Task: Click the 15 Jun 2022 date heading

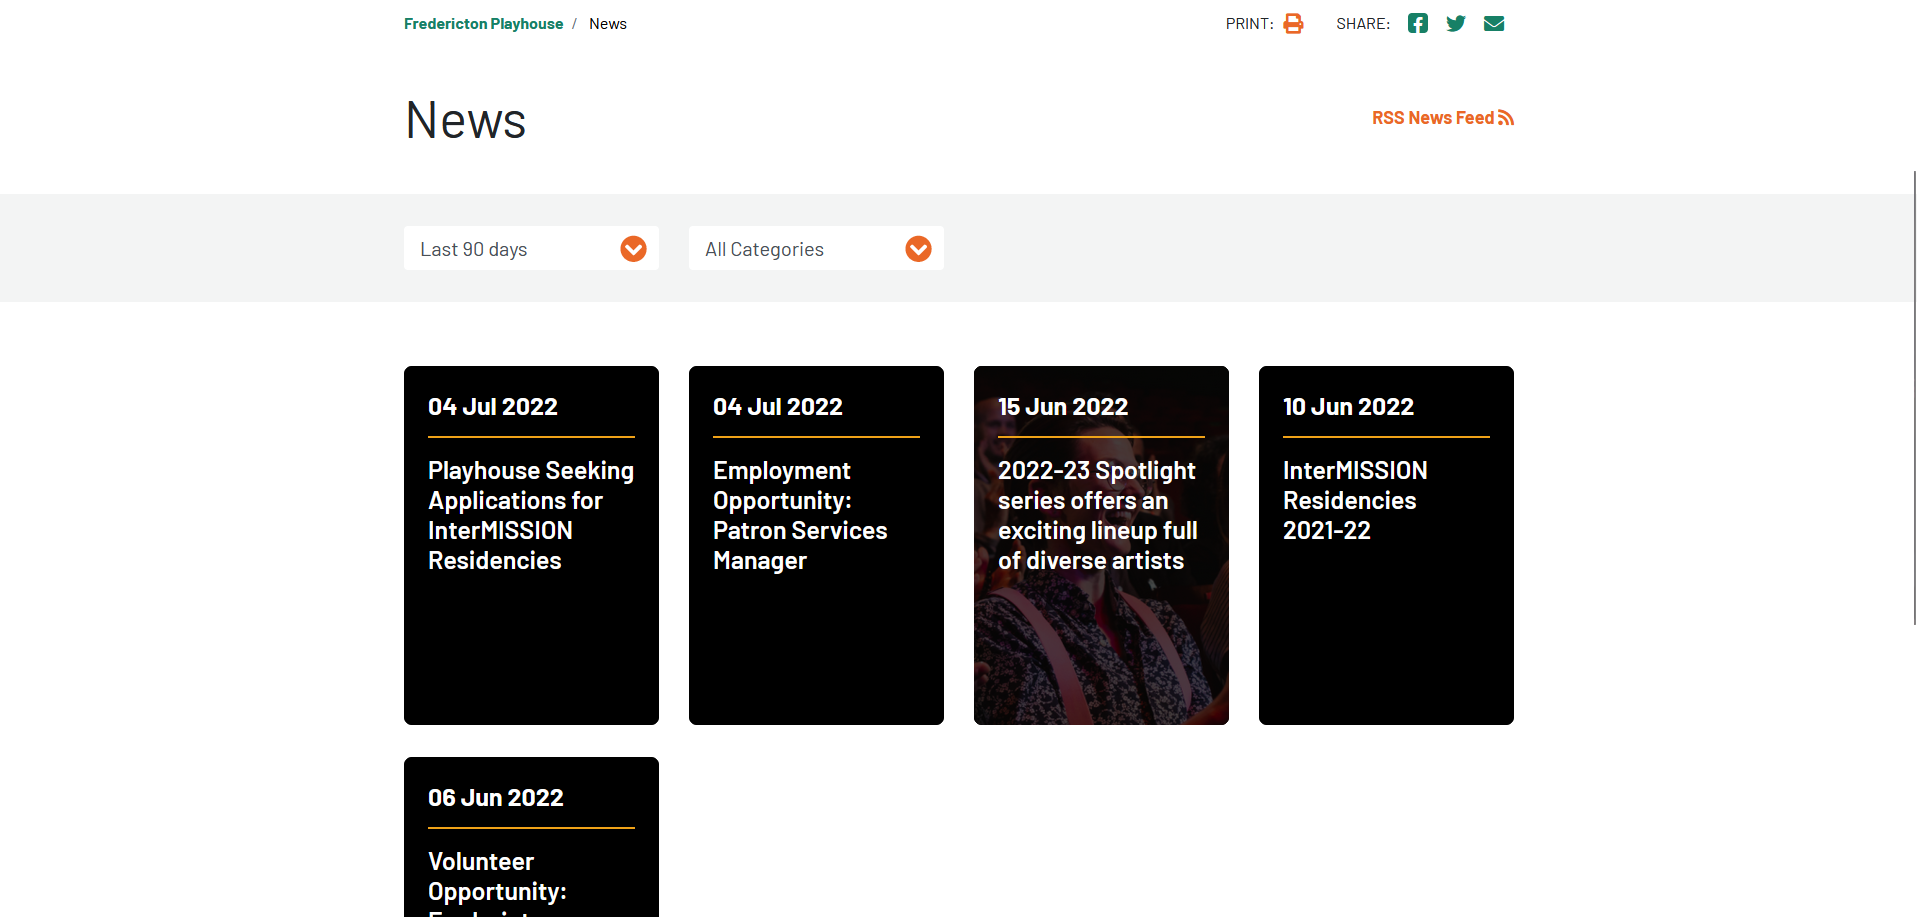Action: [x=1063, y=407]
